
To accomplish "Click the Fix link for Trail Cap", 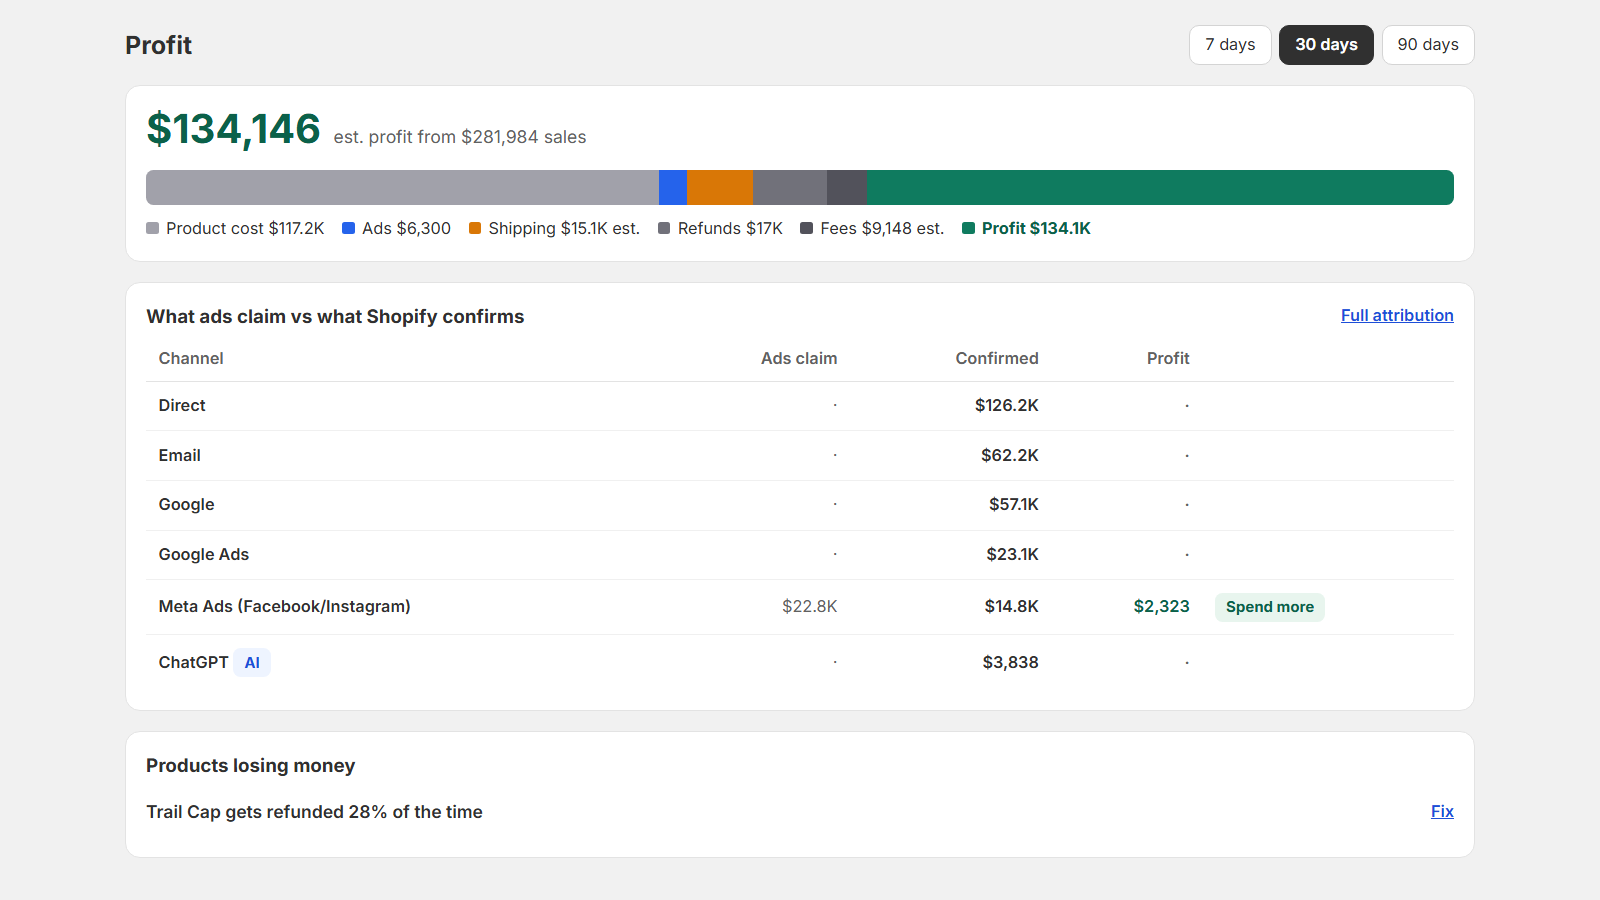I will [1442, 811].
